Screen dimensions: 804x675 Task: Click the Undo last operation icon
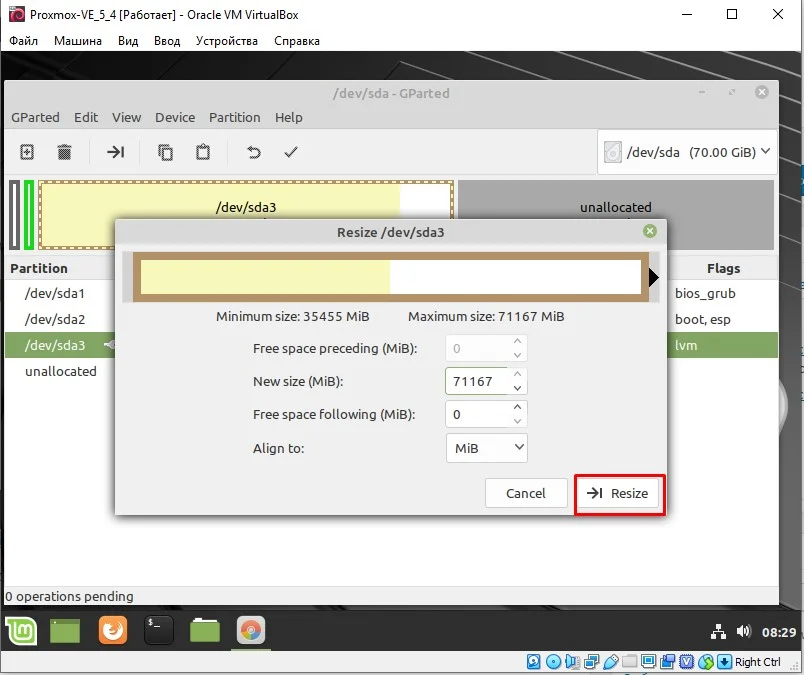click(x=254, y=152)
